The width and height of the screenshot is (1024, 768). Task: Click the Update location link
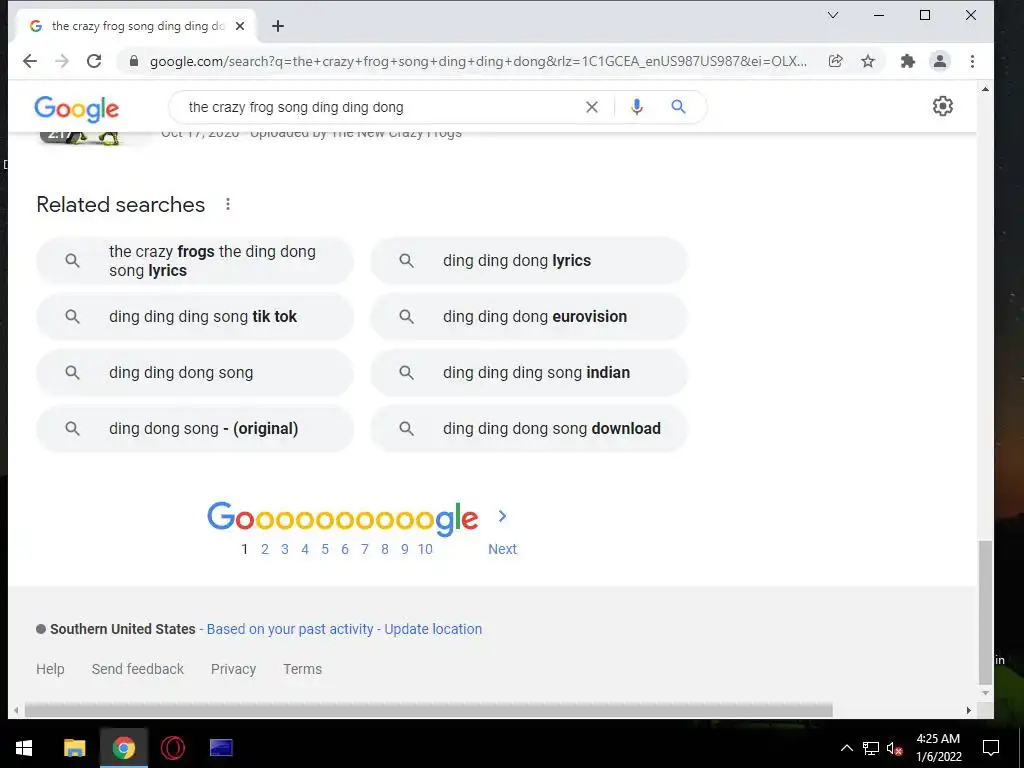433,629
